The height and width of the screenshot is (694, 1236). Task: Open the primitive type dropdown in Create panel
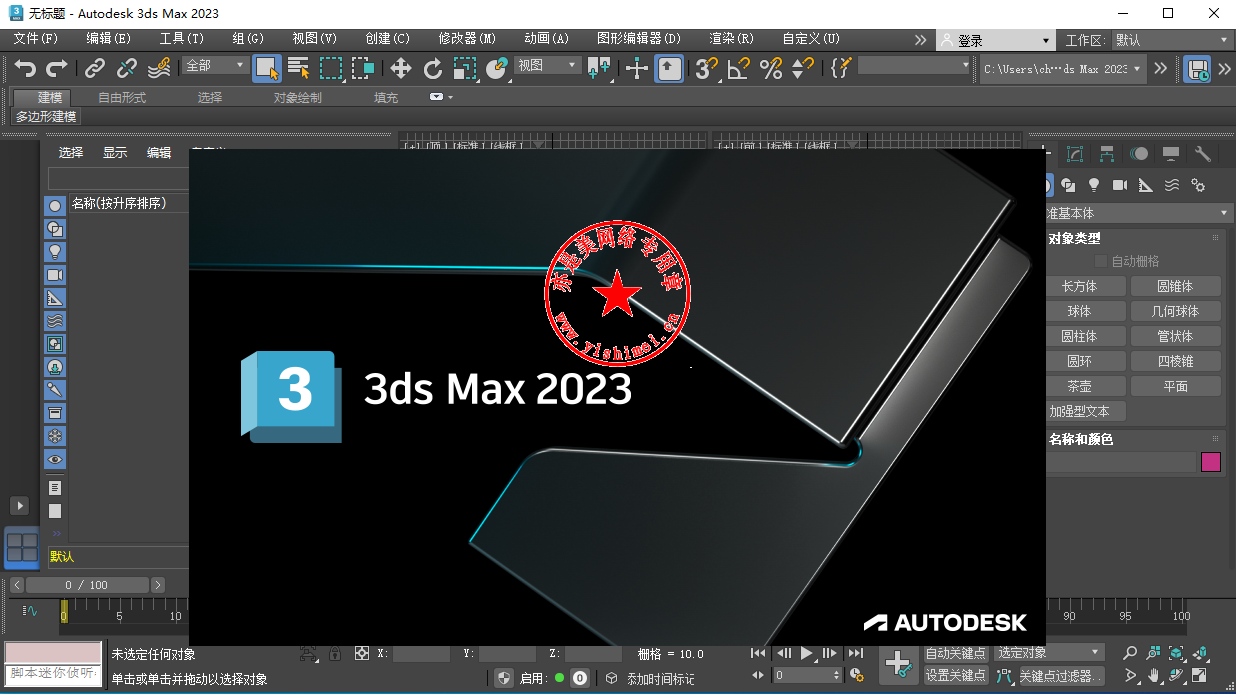tap(1137, 213)
